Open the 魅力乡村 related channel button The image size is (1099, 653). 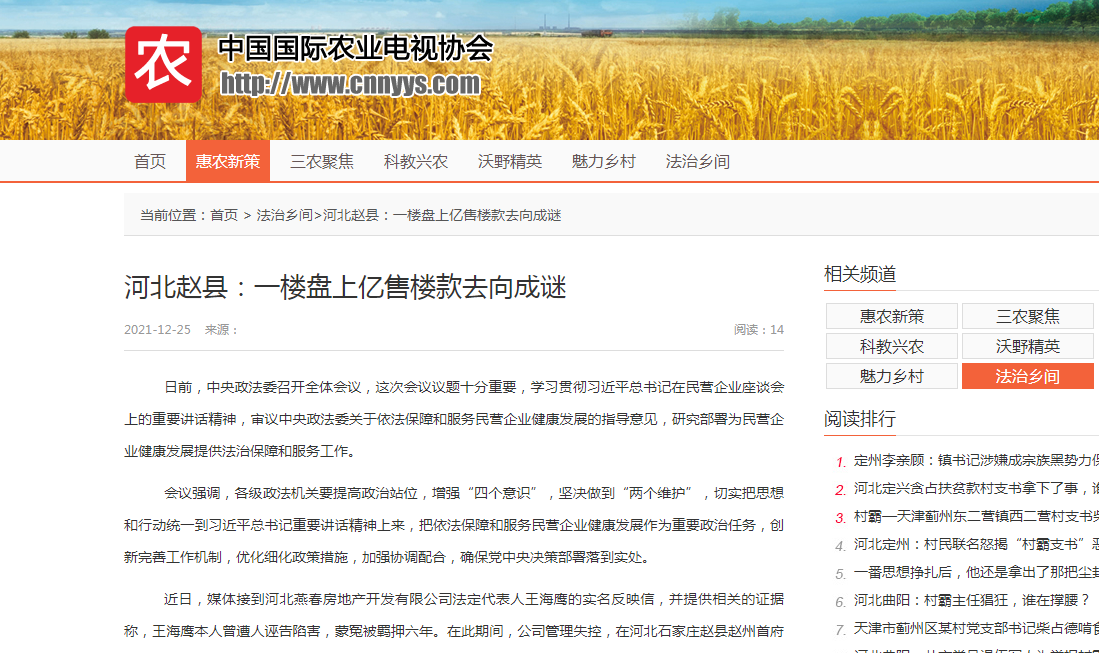[892, 376]
